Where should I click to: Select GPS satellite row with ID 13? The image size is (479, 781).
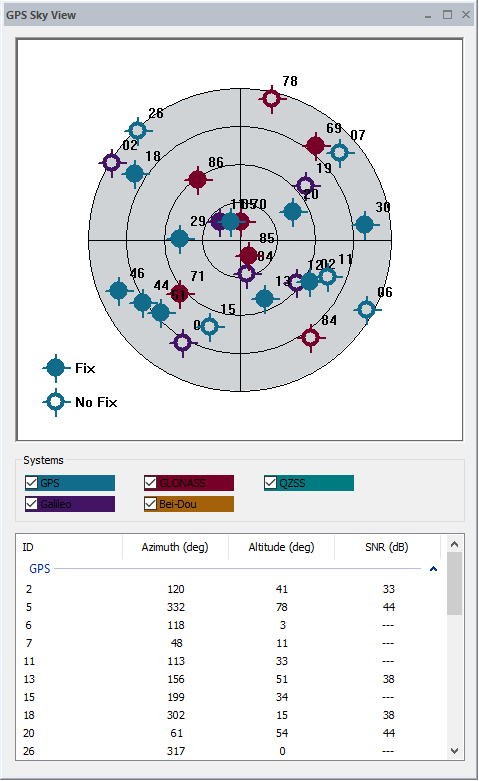pos(231,679)
